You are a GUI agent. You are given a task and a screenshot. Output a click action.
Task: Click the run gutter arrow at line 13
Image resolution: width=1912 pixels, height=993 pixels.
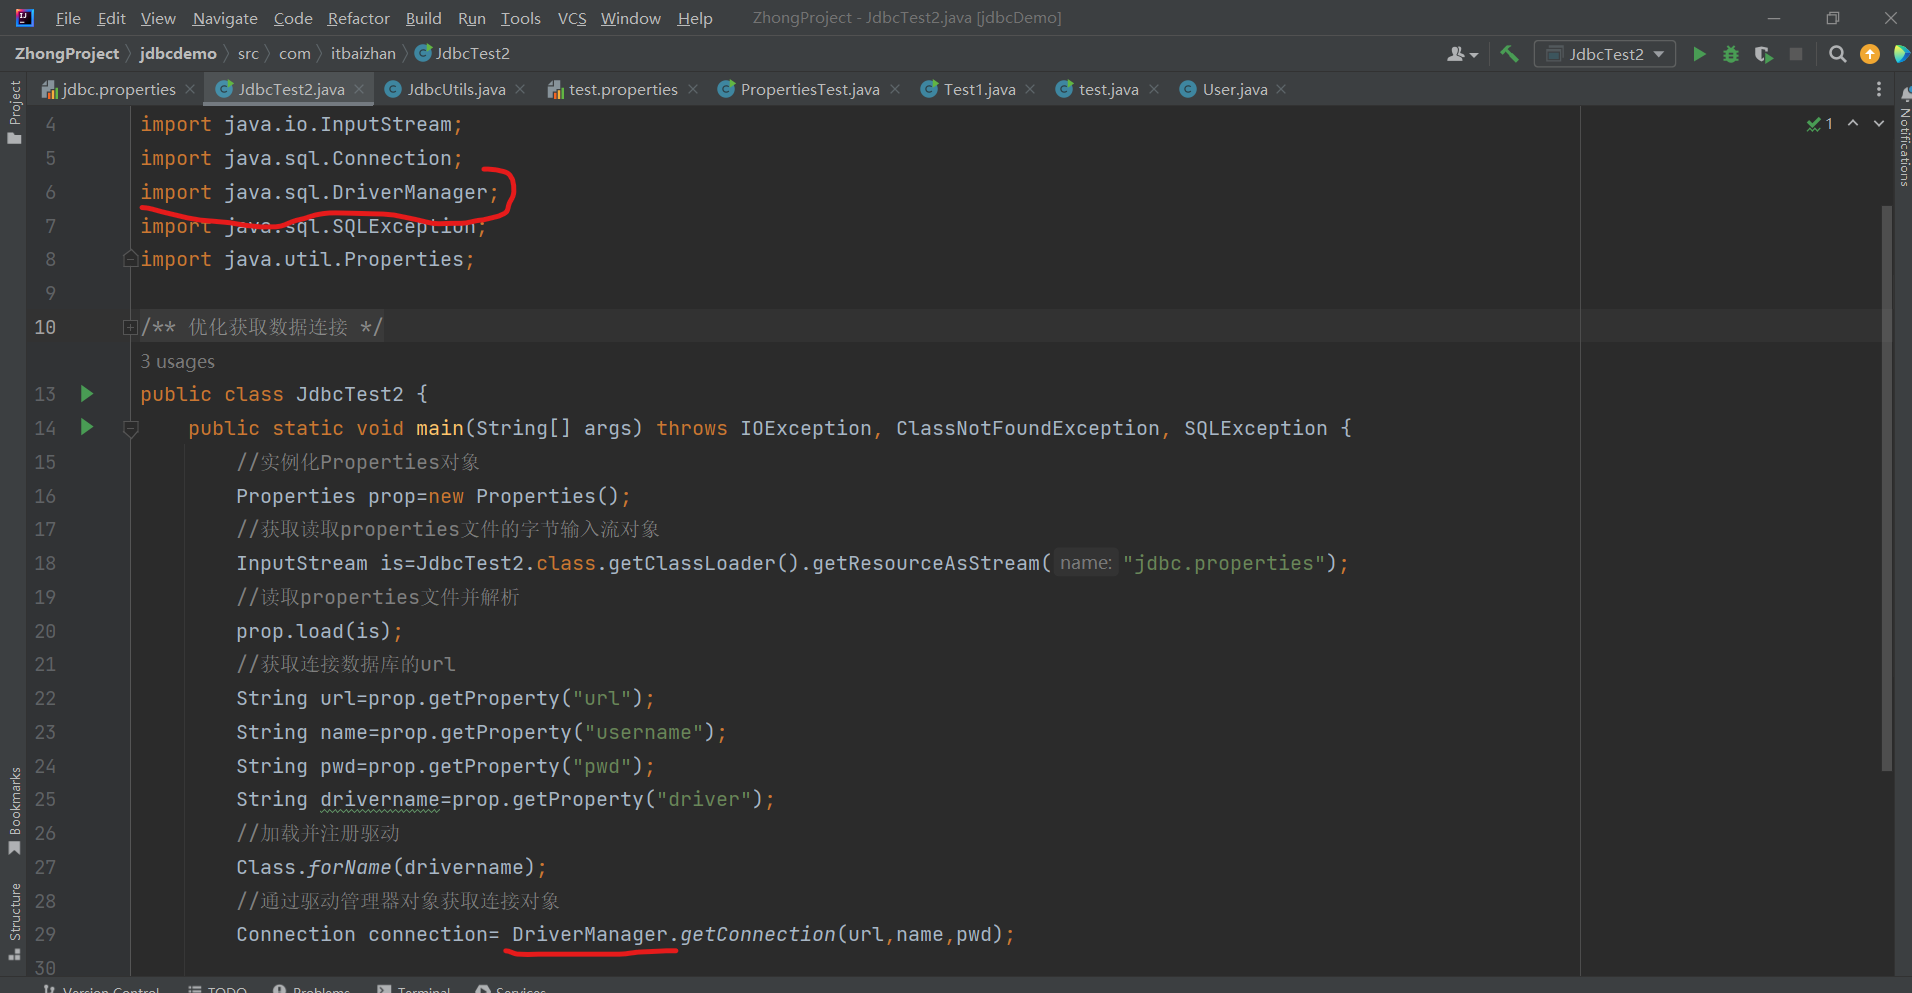pyautogui.click(x=87, y=394)
